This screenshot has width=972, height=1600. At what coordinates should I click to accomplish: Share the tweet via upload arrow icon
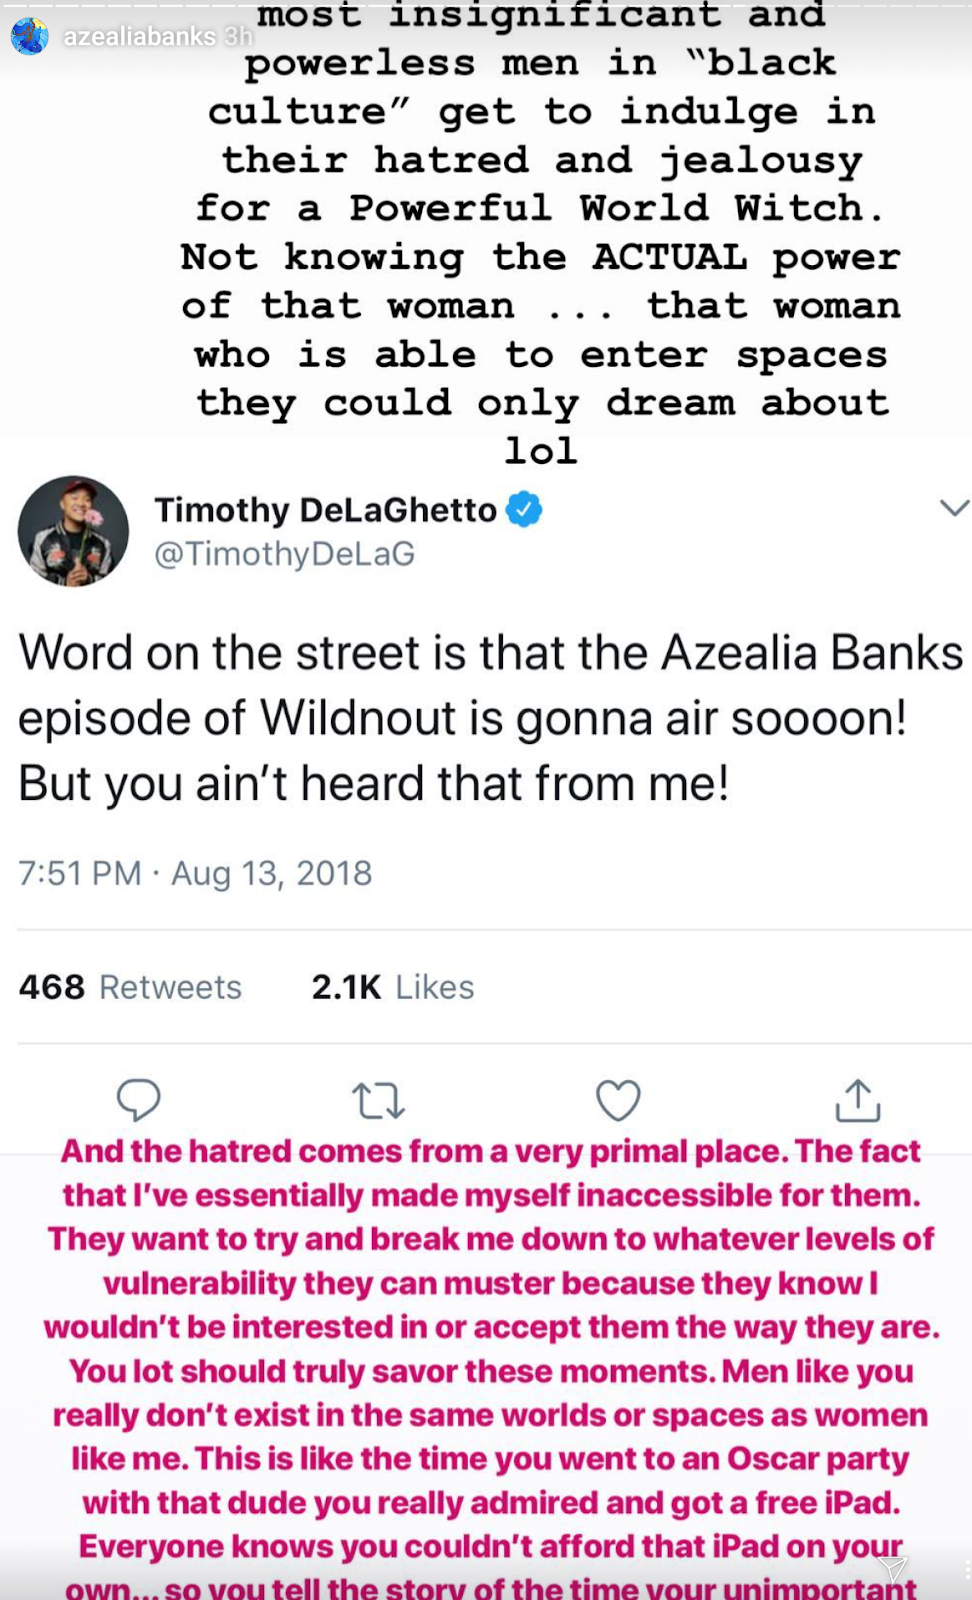coord(858,1100)
